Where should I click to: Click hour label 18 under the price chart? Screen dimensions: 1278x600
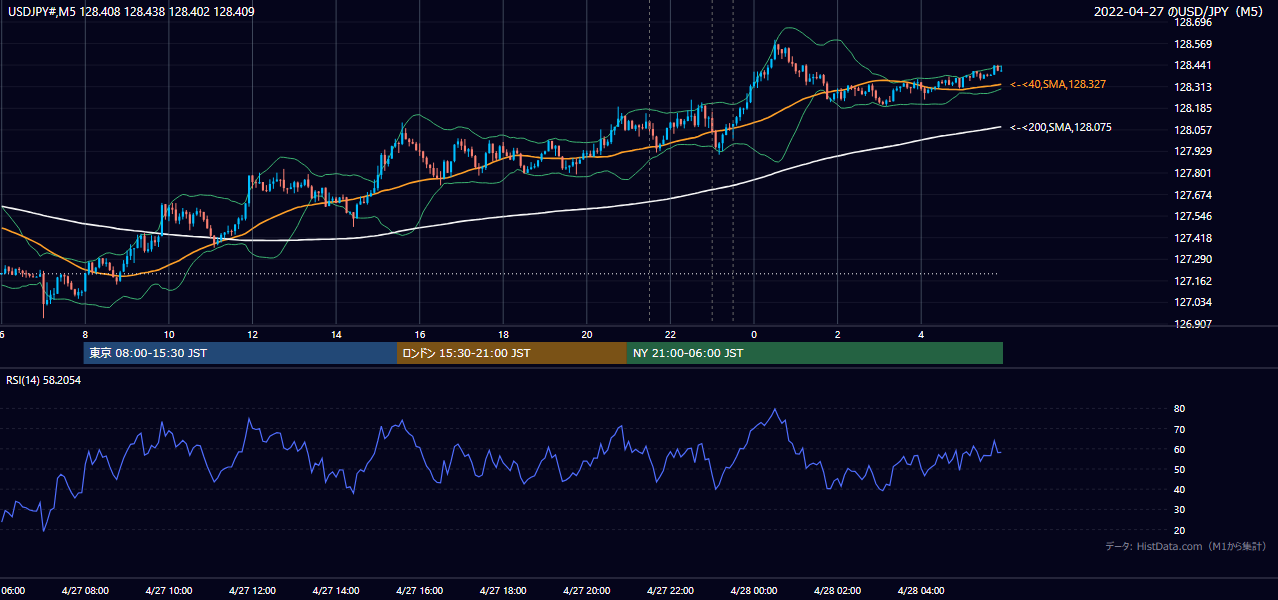(x=503, y=335)
